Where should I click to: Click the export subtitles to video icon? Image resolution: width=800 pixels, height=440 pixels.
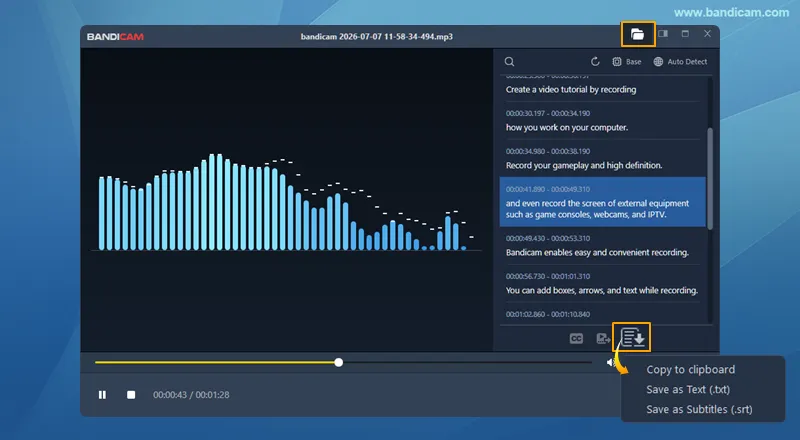[603, 338]
